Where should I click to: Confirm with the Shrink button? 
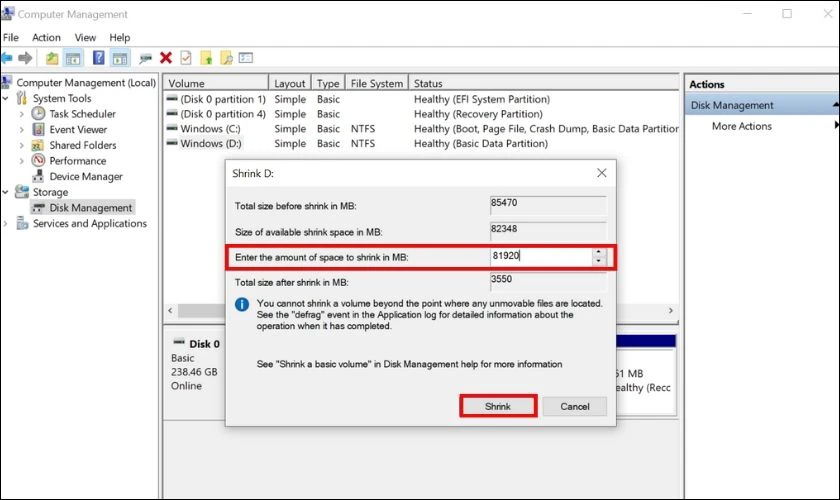[498, 406]
